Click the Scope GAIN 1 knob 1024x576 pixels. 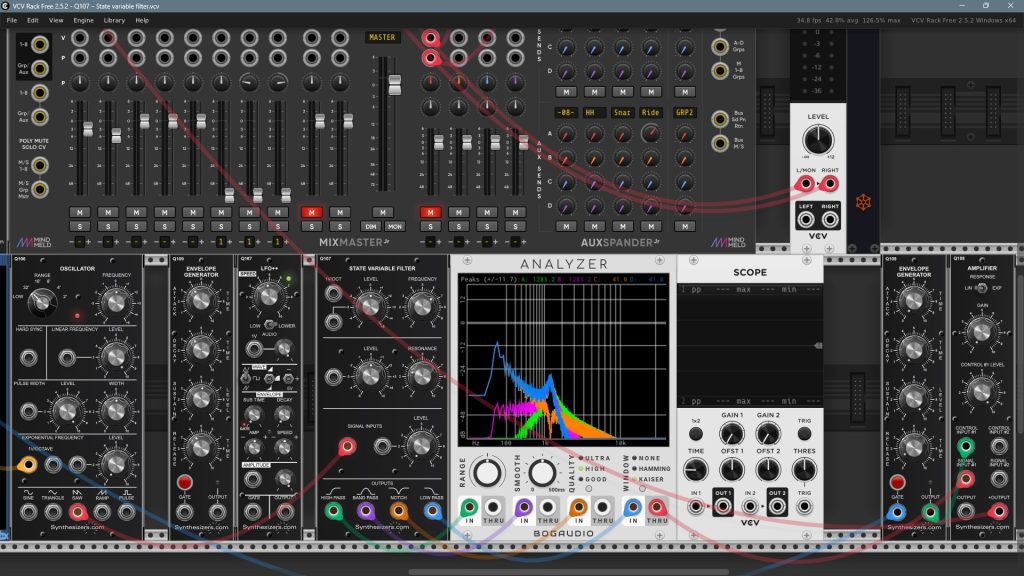pyautogui.click(x=731, y=434)
